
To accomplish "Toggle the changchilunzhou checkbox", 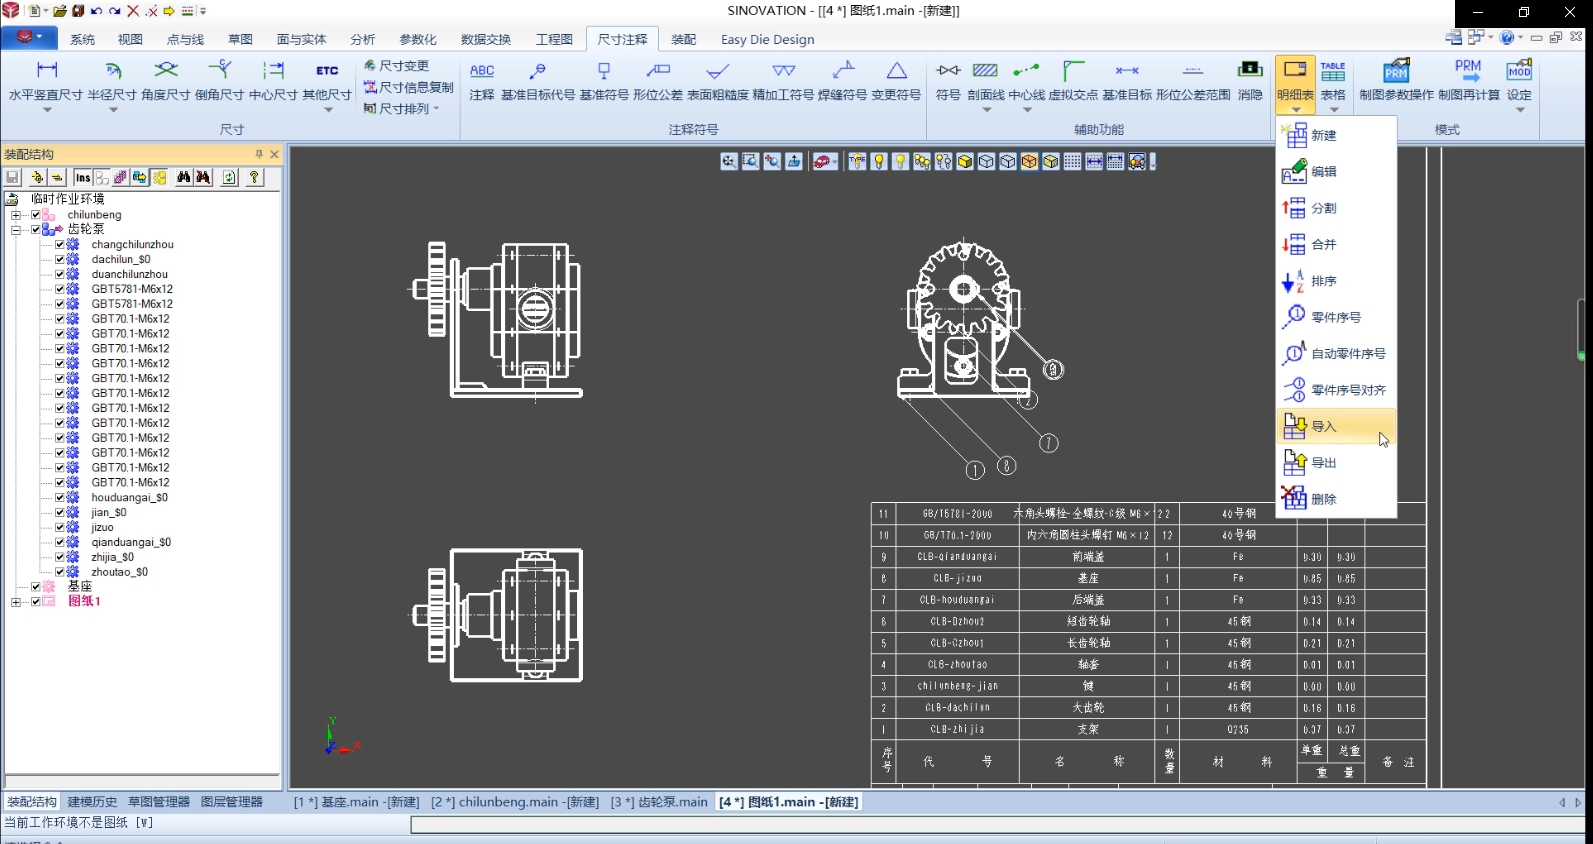I will tap(60, 244).
